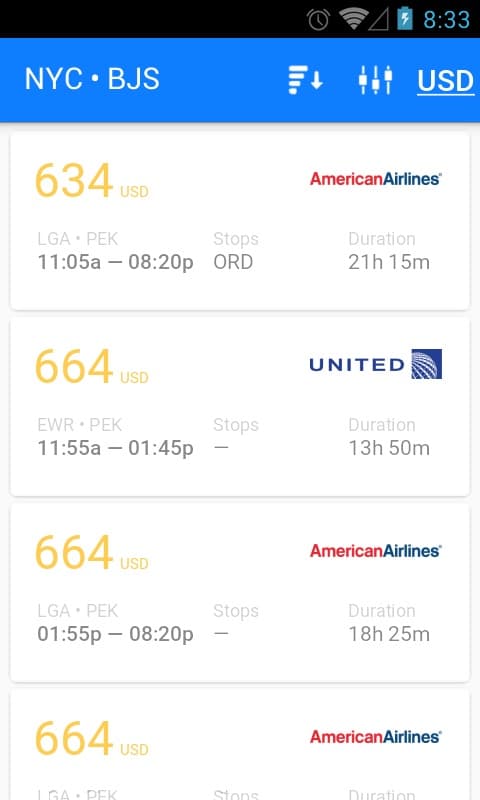Tap the battery charging status icon
Image resolution: width=480 pixels, height=800 pixels.
(x=405, y=18)
